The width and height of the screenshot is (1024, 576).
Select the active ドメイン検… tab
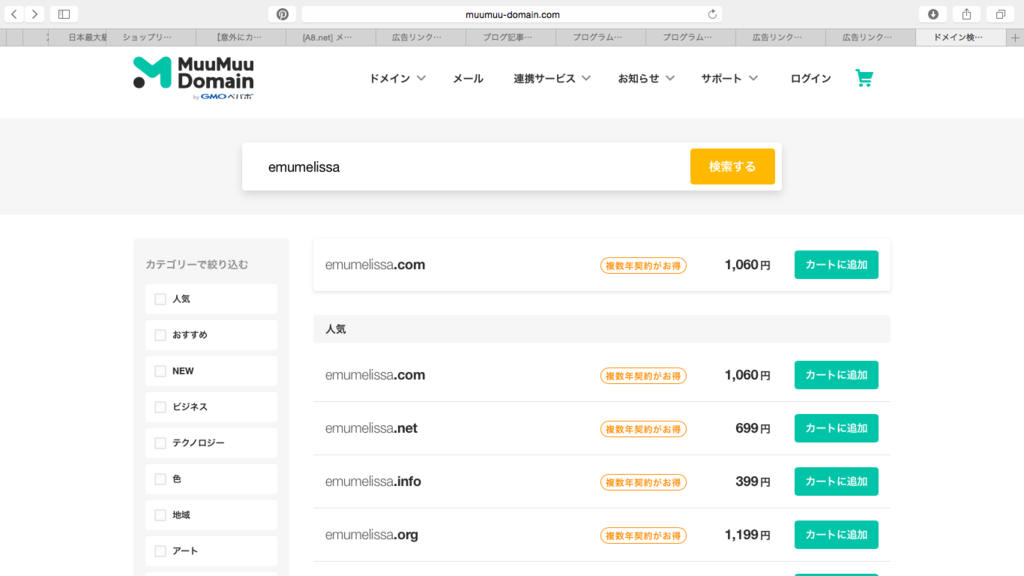tap(961, 37)
